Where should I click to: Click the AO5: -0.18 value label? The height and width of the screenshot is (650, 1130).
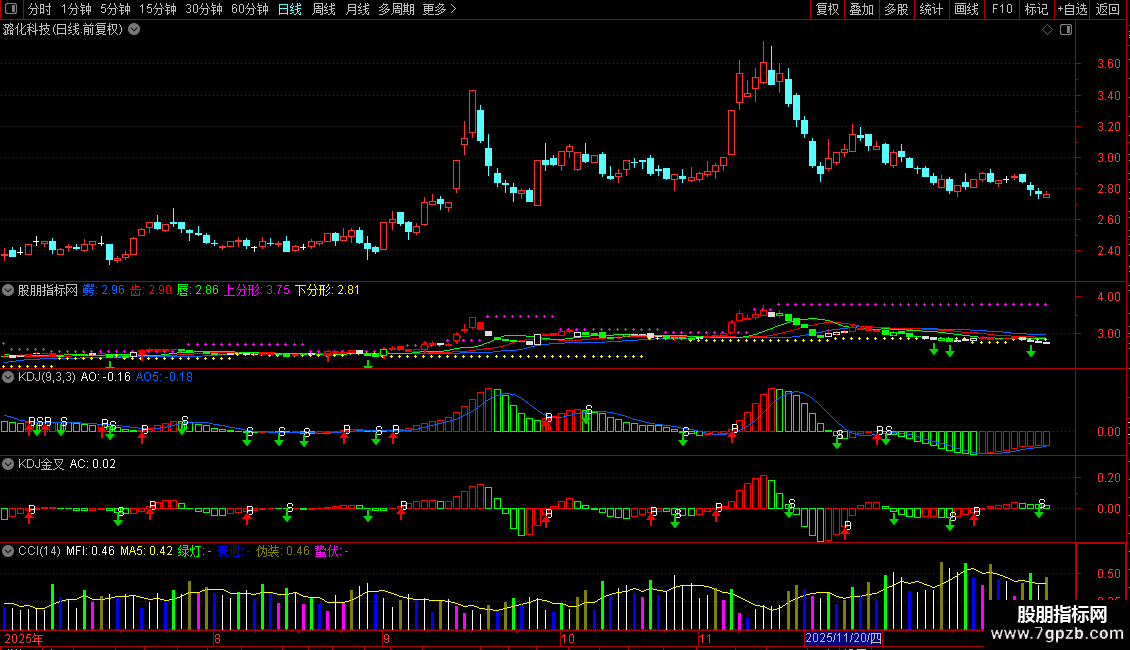tap(164, 377)
